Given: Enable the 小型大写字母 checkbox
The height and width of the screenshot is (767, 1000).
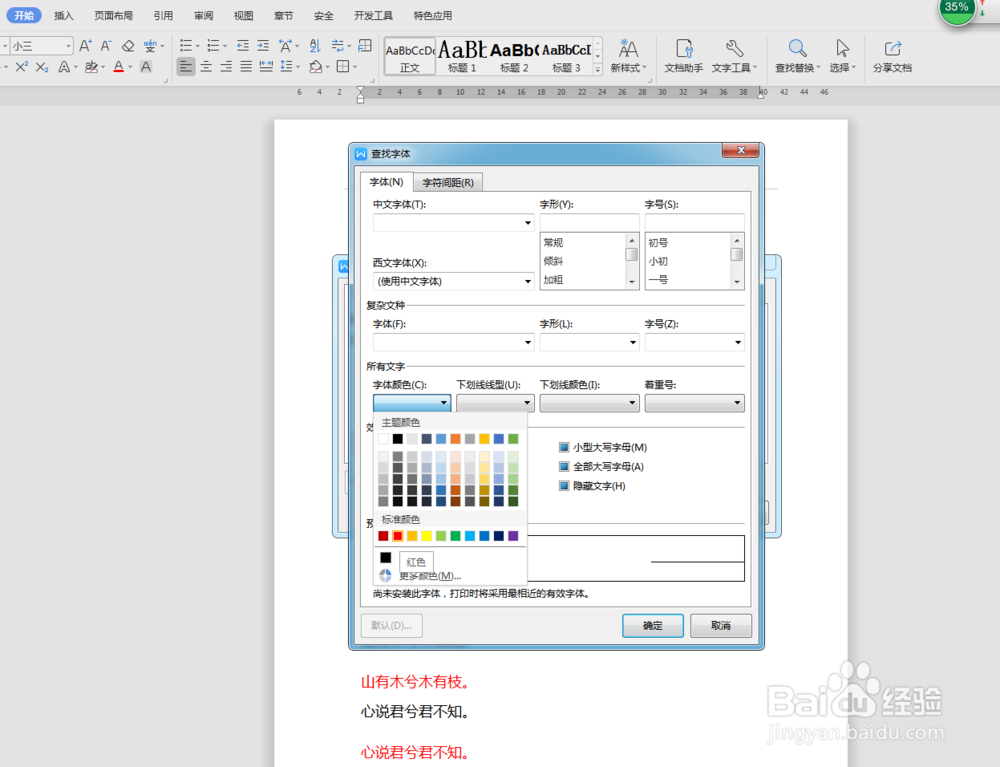Looking at the screenshot, I should pyautogui.click(x=563, y=448).
